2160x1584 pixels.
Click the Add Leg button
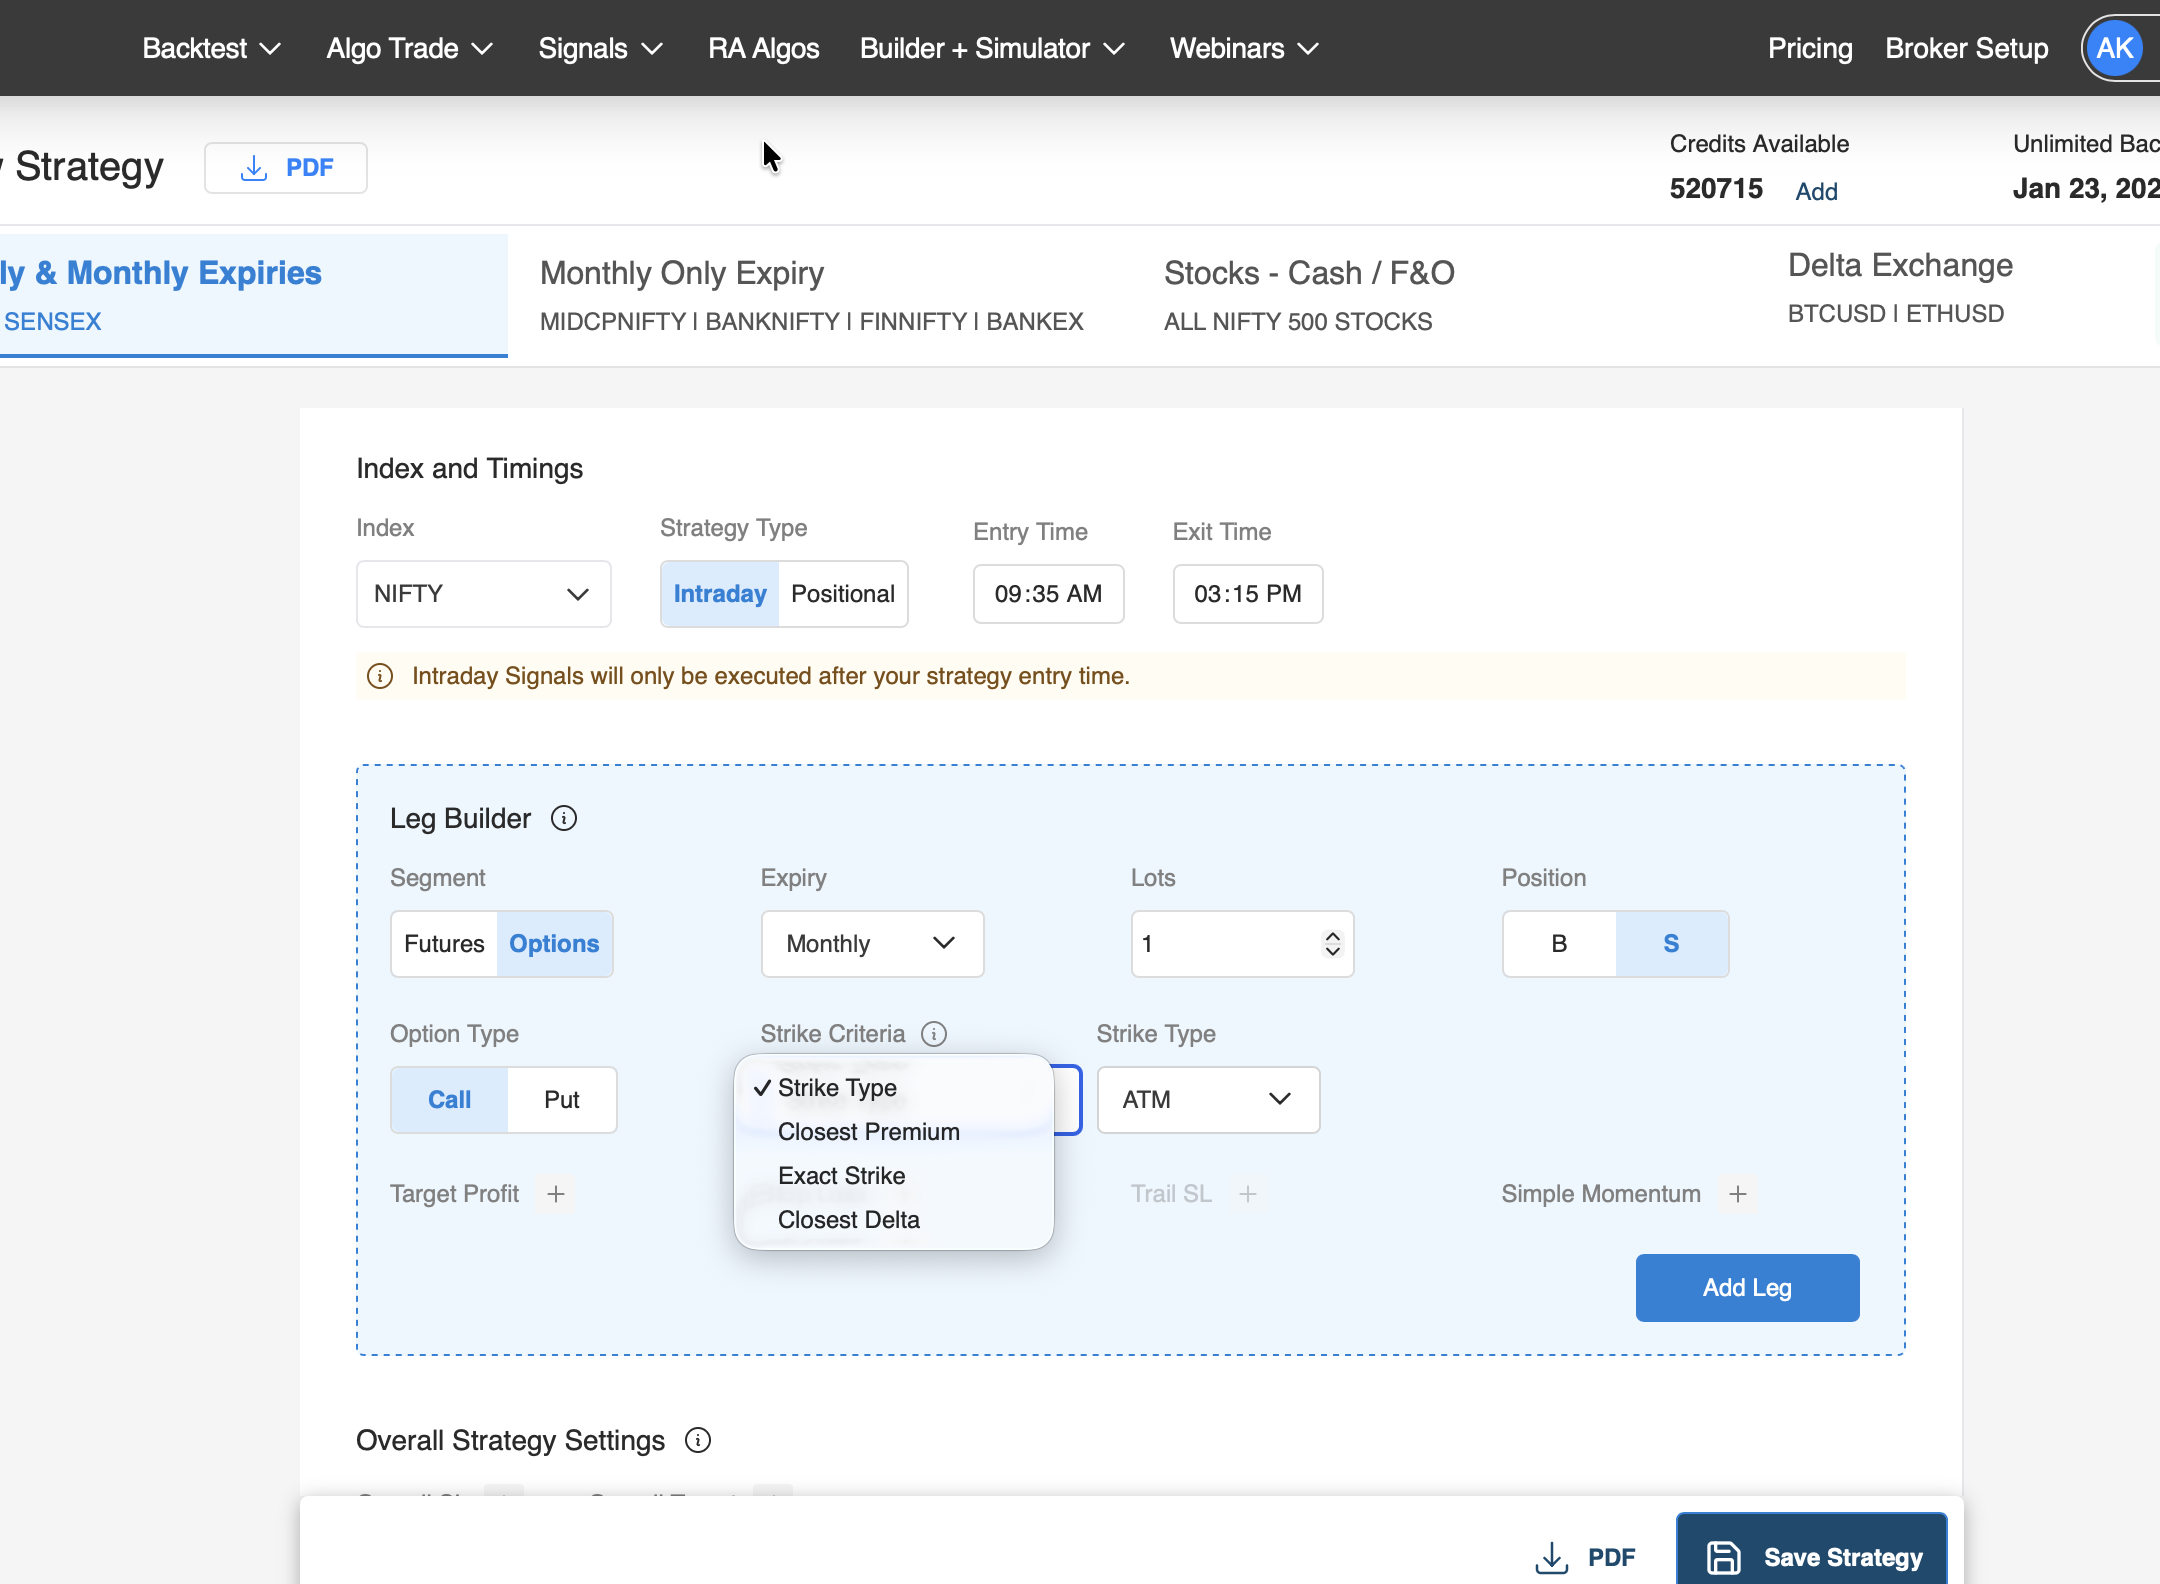pyautogui.click(x=1746, y=1287)
